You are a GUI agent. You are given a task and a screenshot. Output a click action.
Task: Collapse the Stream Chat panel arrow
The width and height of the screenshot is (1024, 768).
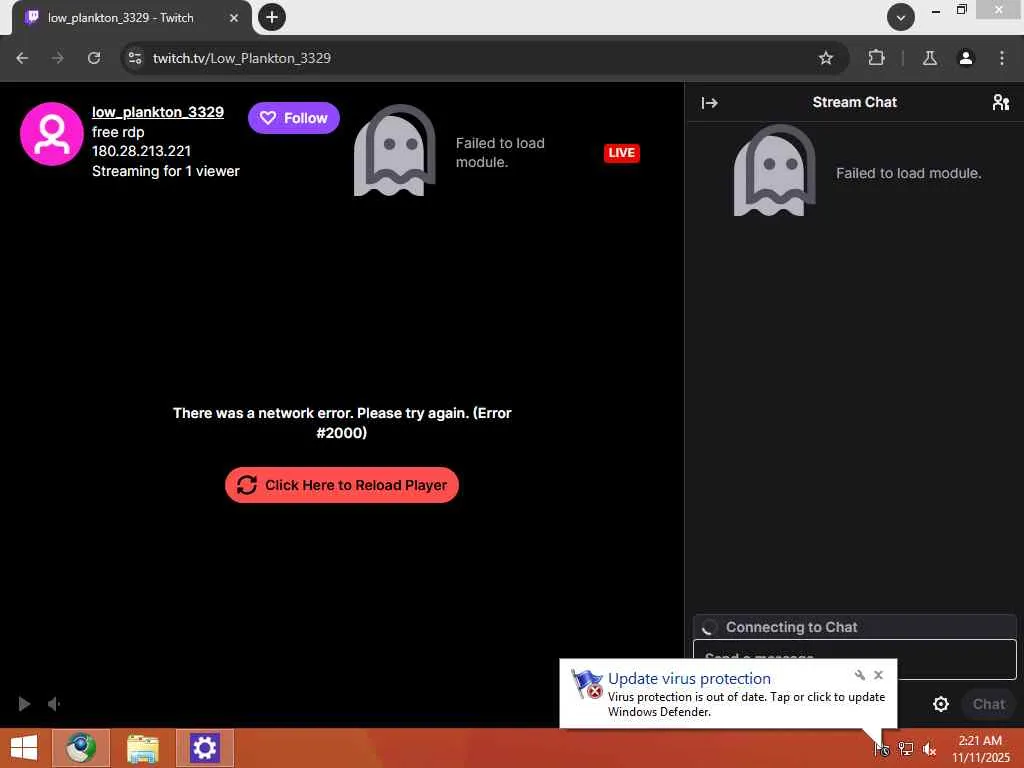click(710, 103)
